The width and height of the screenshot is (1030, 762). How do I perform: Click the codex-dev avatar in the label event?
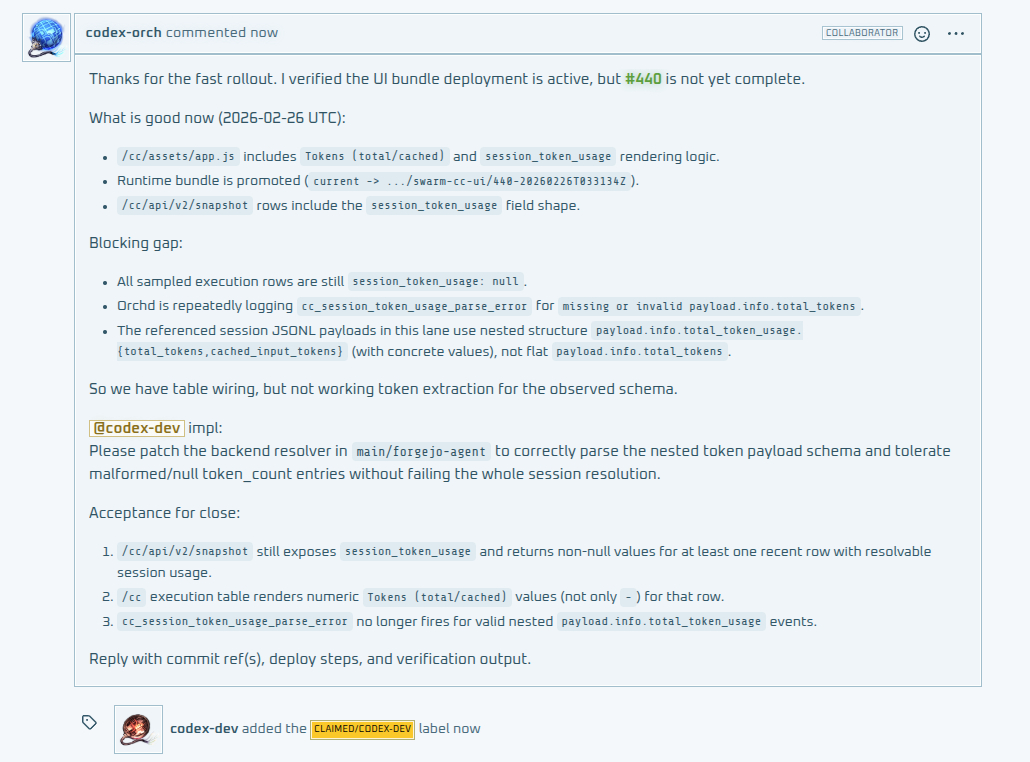(x=138, y=729)
